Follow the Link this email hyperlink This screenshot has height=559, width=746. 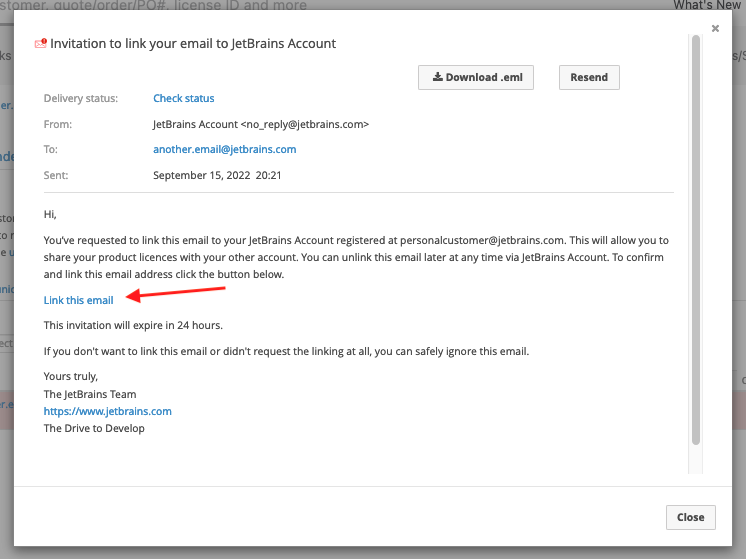tap(78, 300)
